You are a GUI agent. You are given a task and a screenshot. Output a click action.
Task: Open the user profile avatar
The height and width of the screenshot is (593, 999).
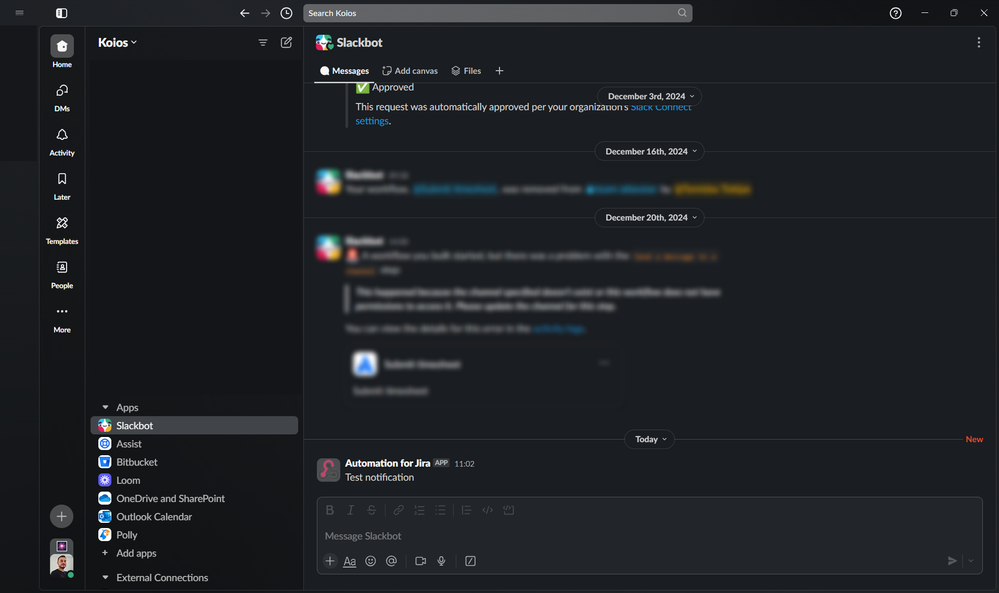click(x=62, y=564)
